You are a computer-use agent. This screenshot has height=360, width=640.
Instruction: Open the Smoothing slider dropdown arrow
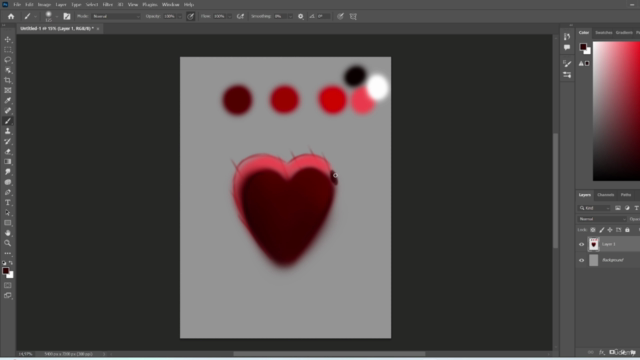290,17
